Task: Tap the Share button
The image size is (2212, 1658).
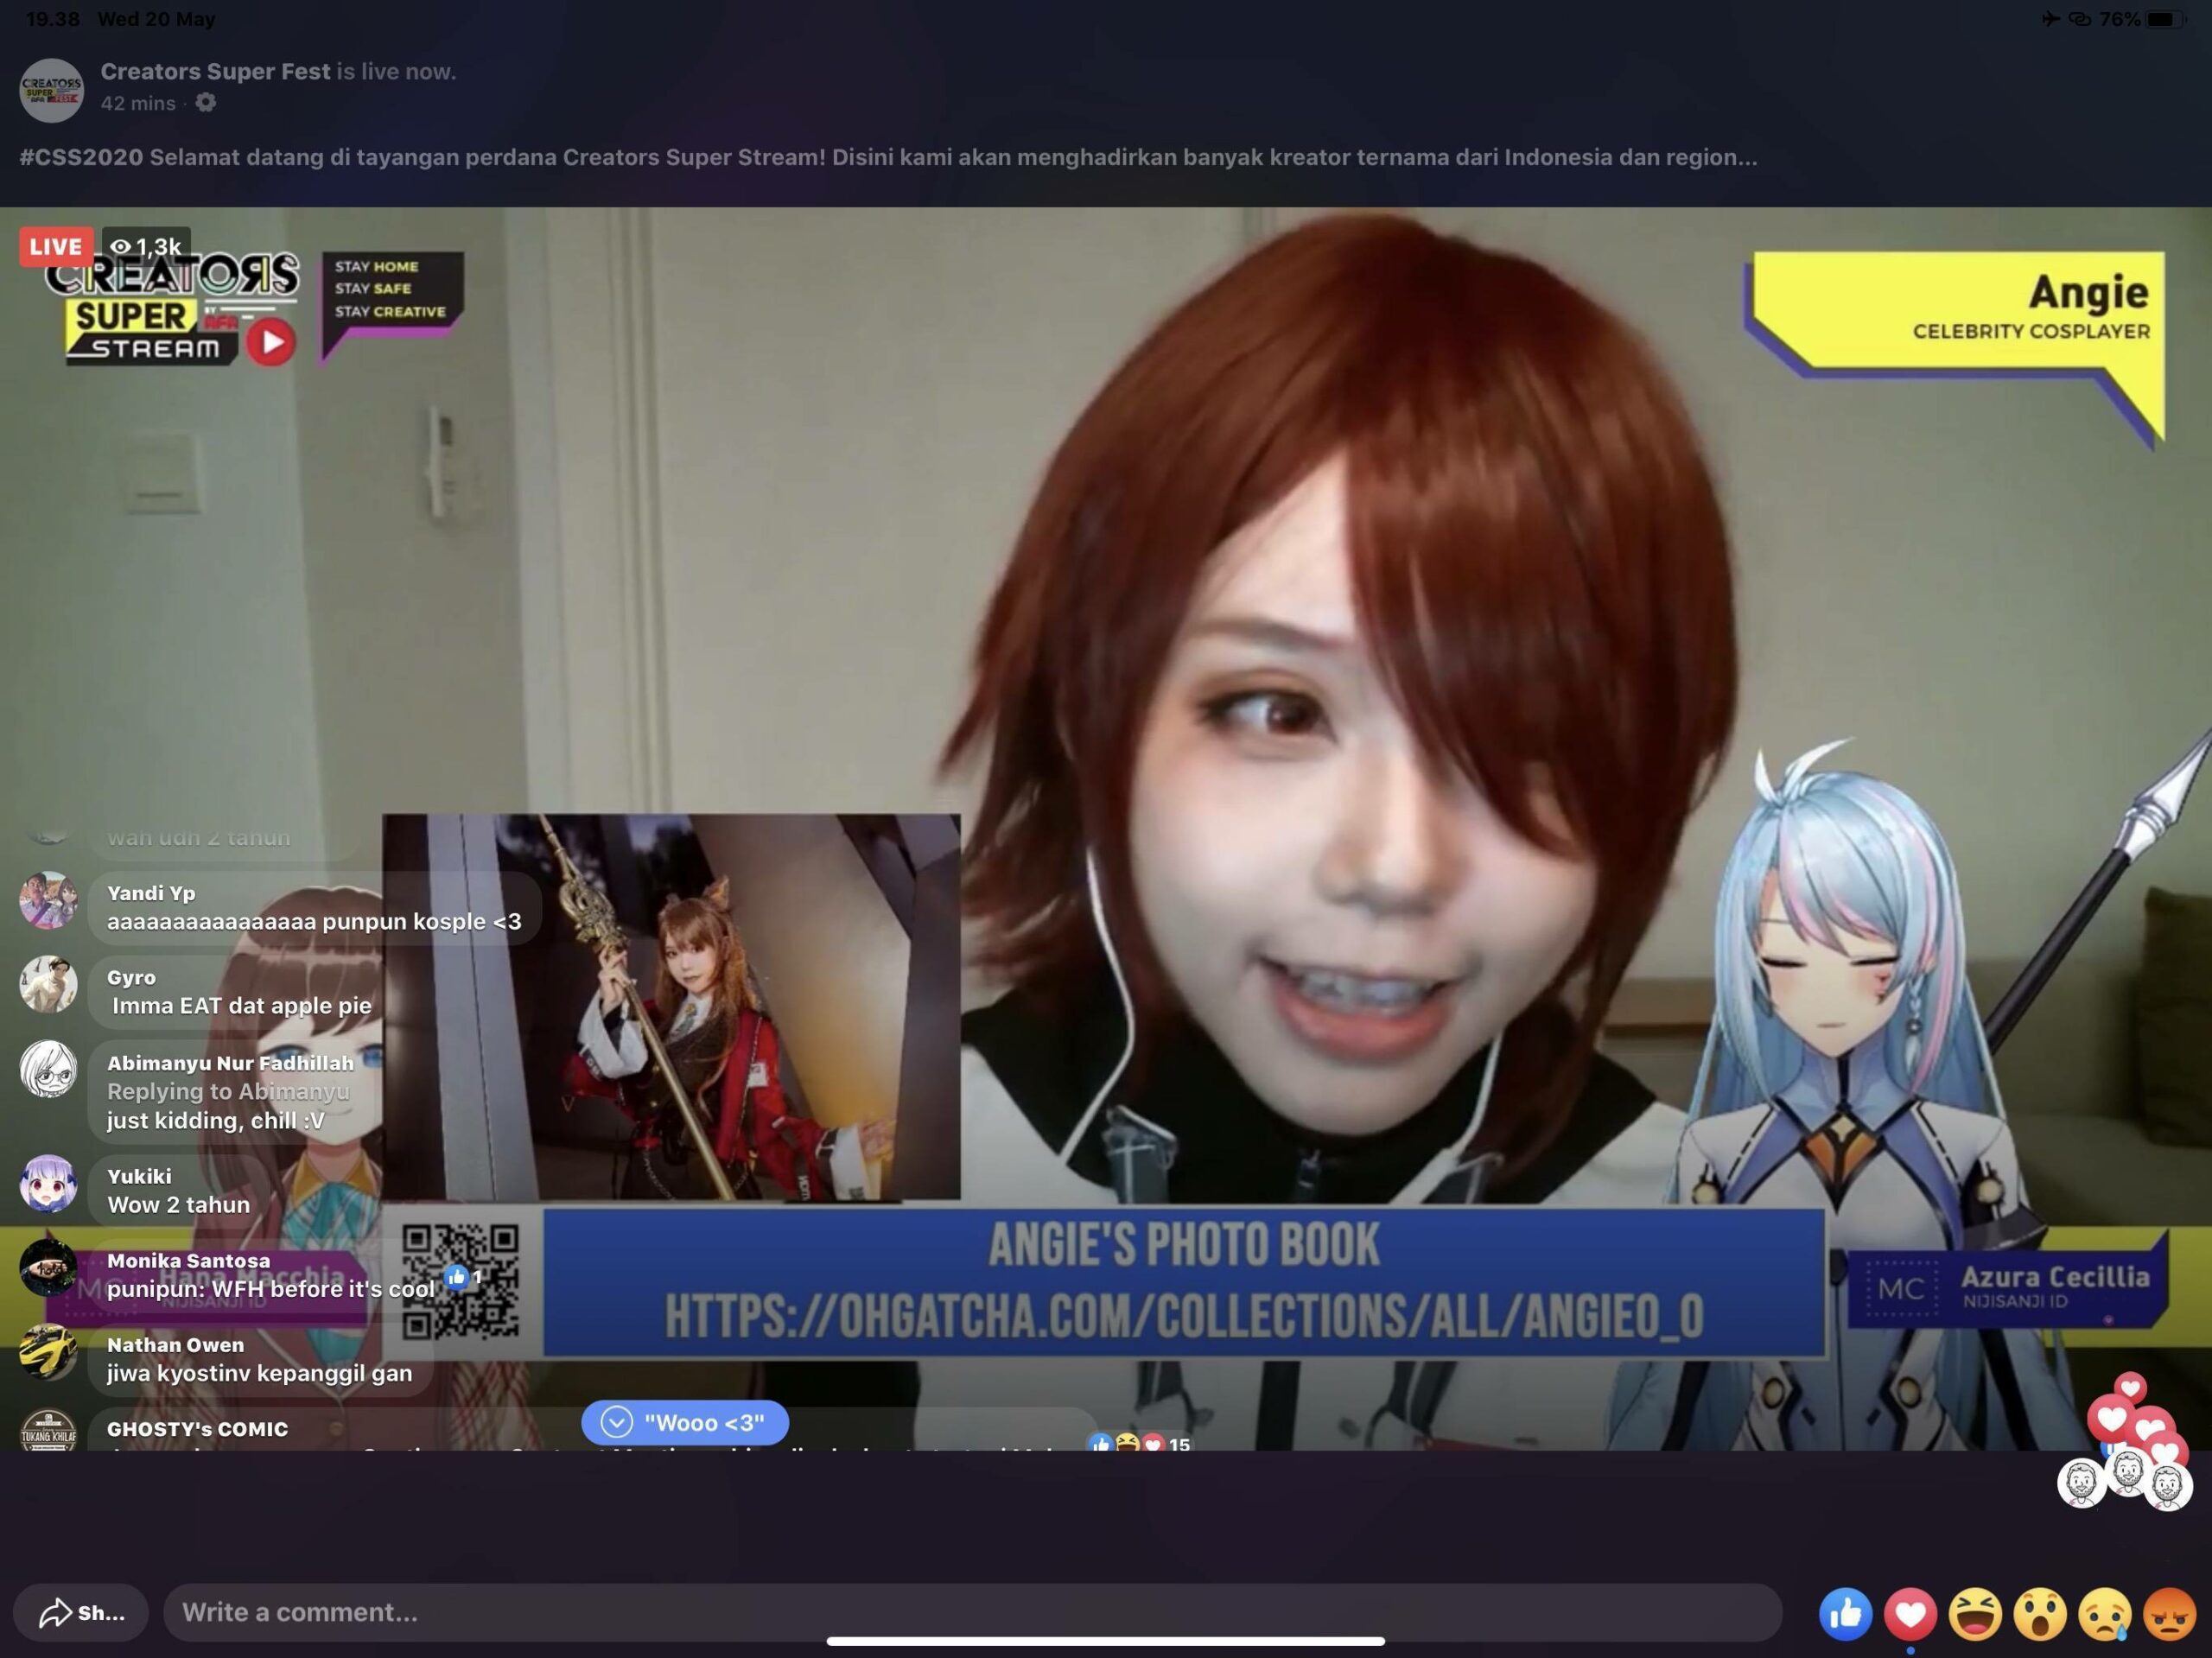Action: (81, 1612)
